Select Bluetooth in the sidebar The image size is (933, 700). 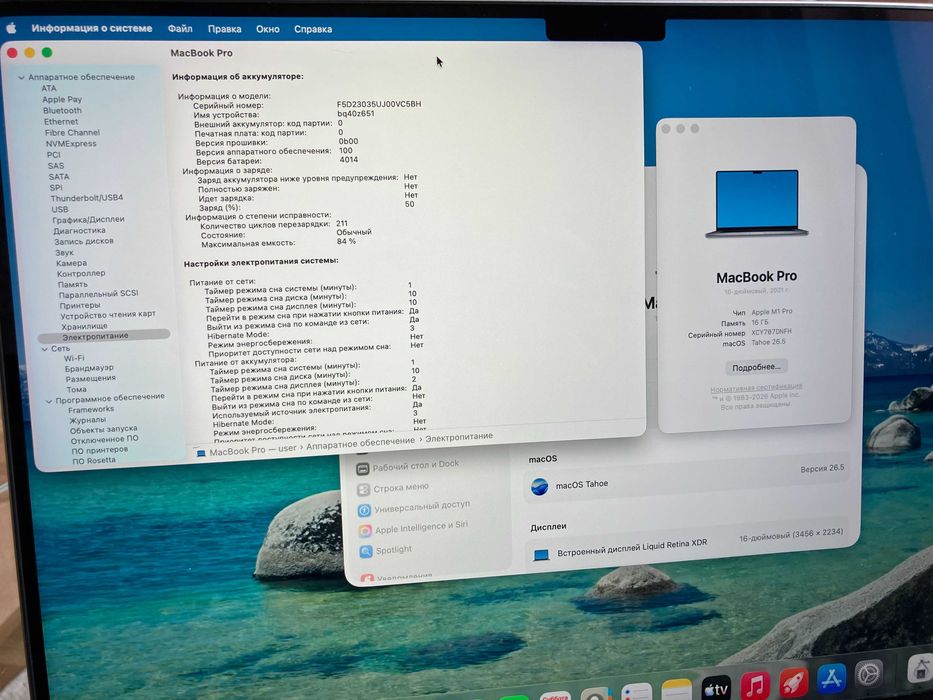[x=62, y=111]
